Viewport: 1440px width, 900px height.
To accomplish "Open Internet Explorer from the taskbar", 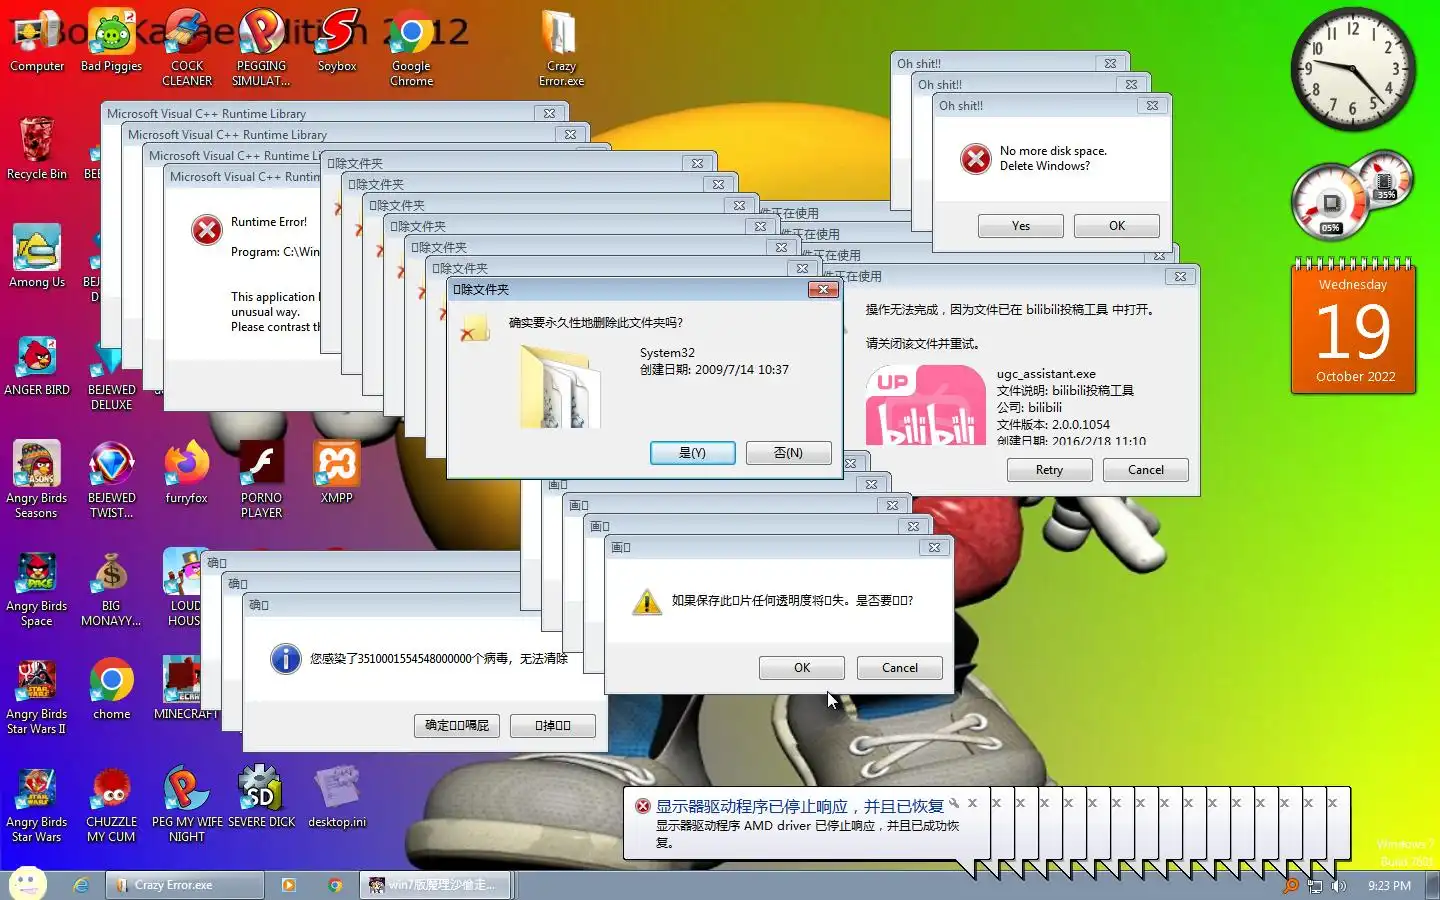I will [x=82, y=885].
